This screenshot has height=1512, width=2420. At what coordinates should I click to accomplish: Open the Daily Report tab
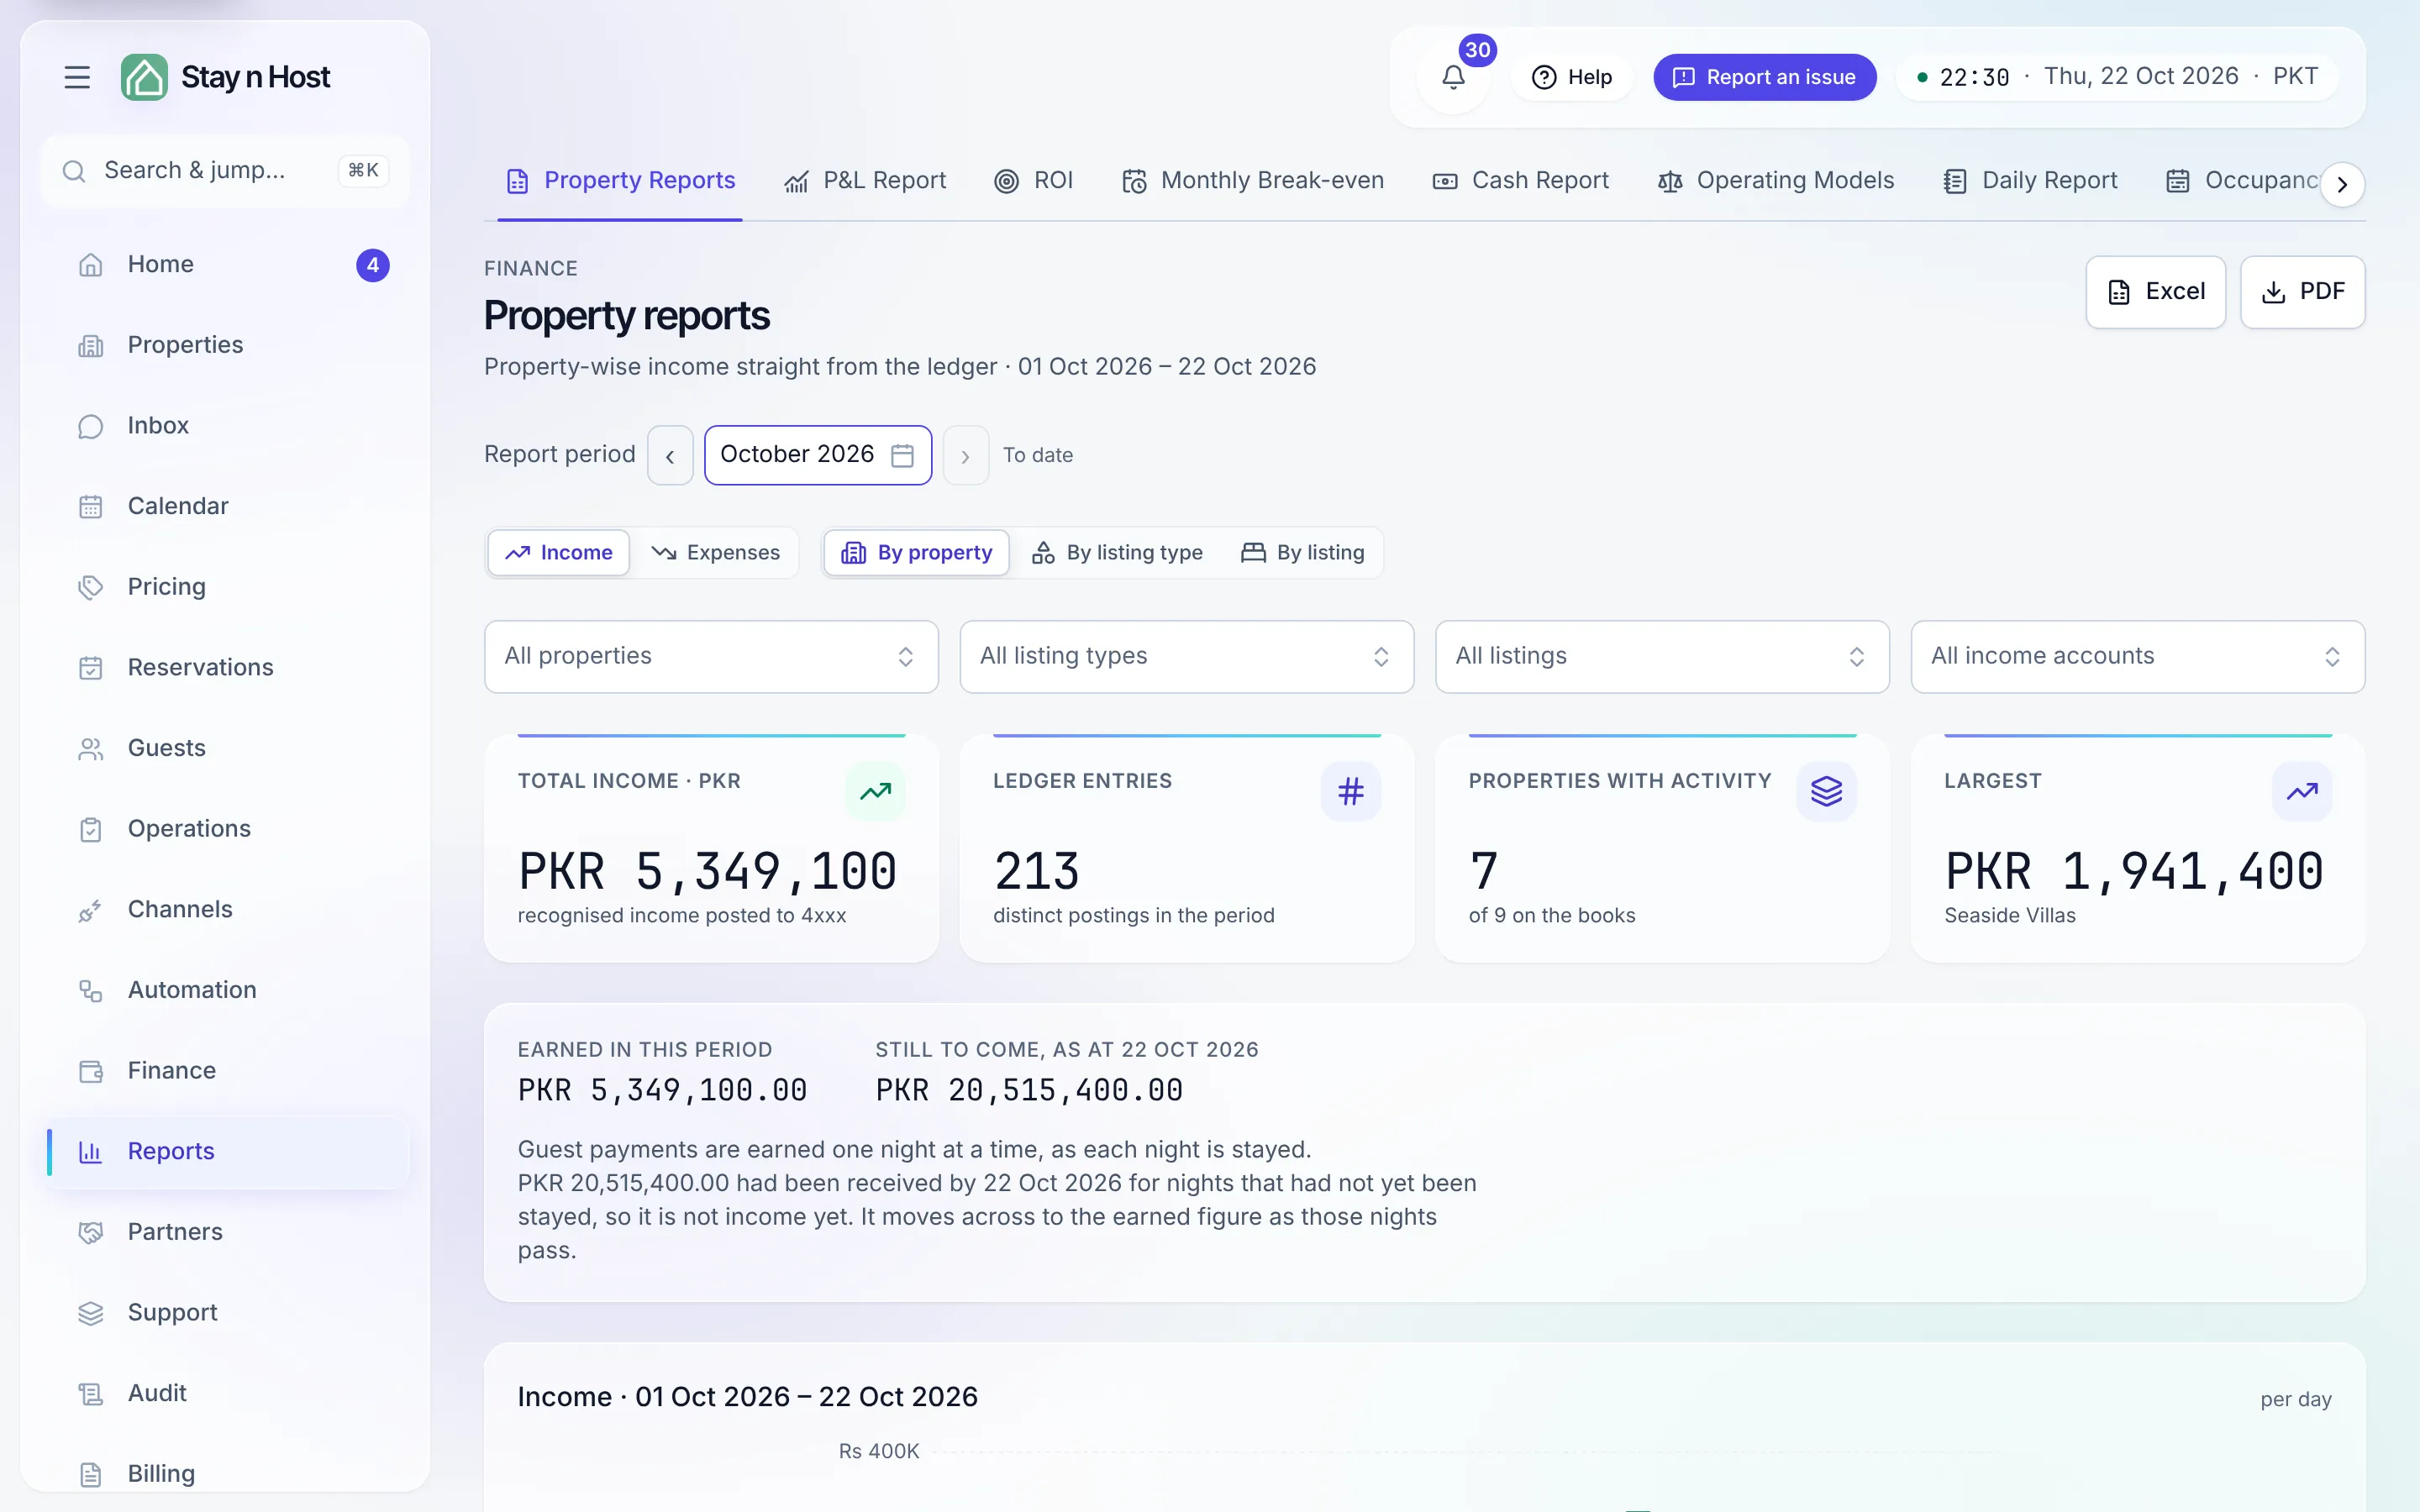2030,181
